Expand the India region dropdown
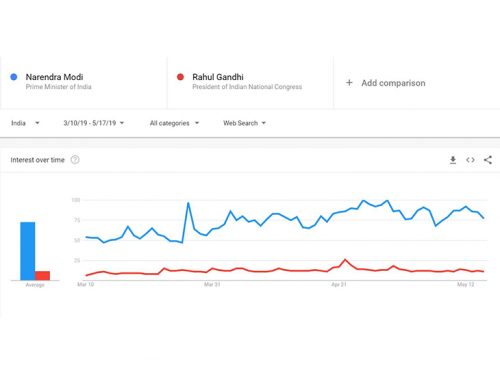This screenshot has height=375, width=500. [x=25, y=123]
